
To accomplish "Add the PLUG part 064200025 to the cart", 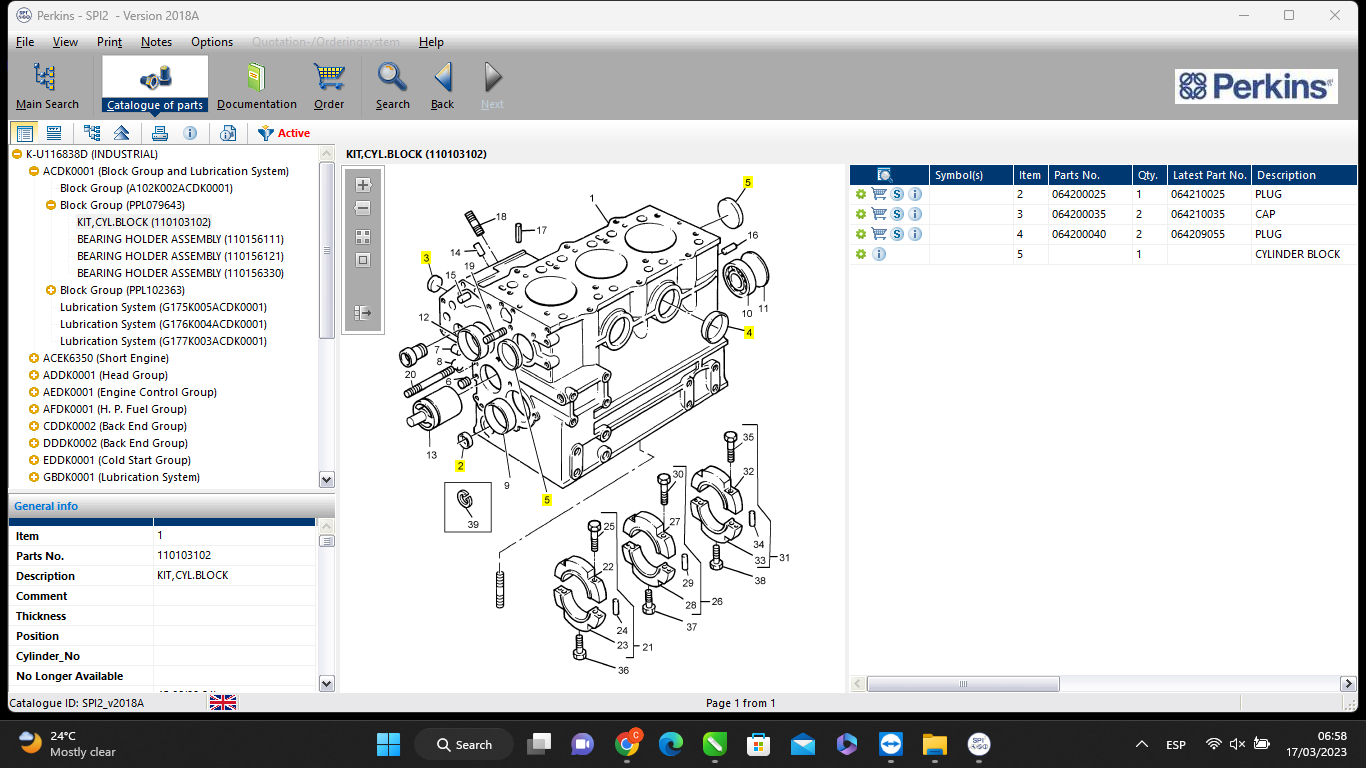I will click(879, 193).
